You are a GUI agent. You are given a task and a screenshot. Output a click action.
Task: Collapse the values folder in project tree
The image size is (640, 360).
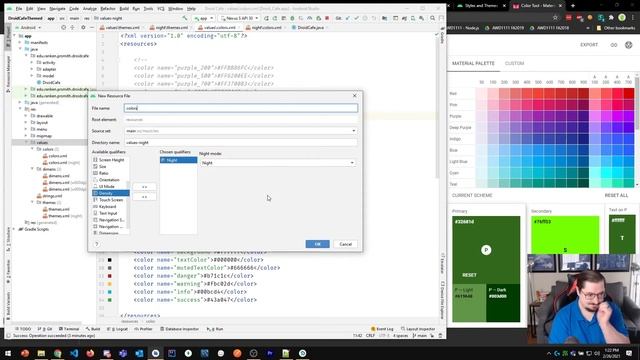tap(27, 142)
